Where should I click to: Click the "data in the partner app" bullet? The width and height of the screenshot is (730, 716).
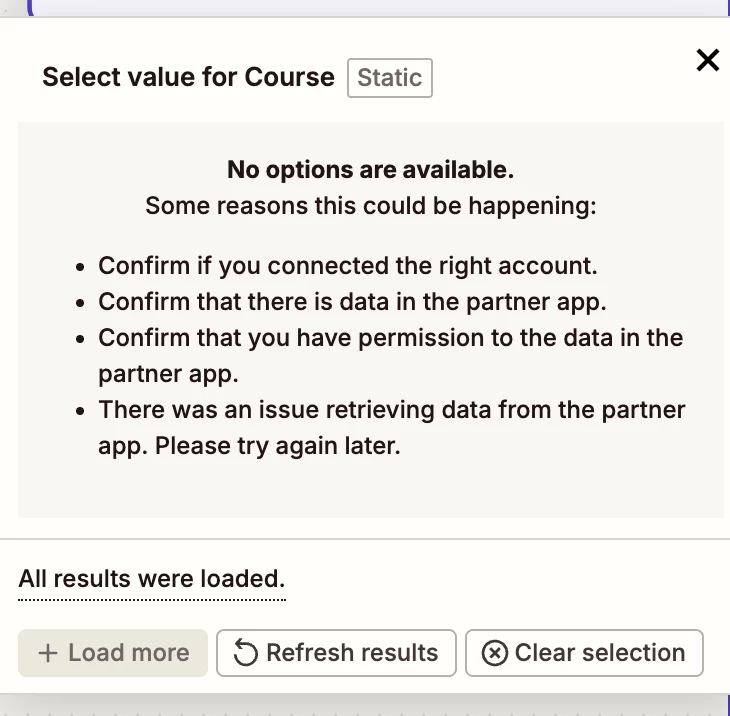tap(352, 302)
